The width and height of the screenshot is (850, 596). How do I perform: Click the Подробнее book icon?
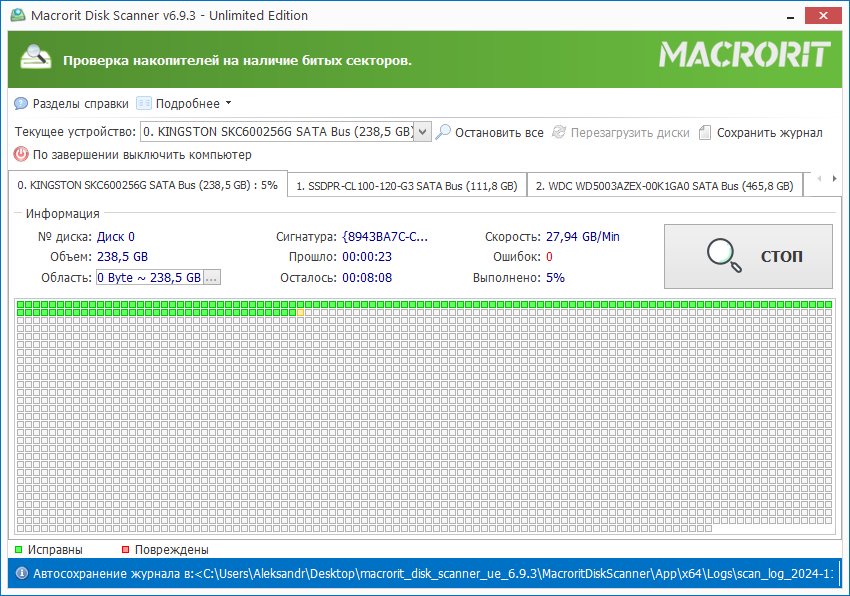pos(144,103)
